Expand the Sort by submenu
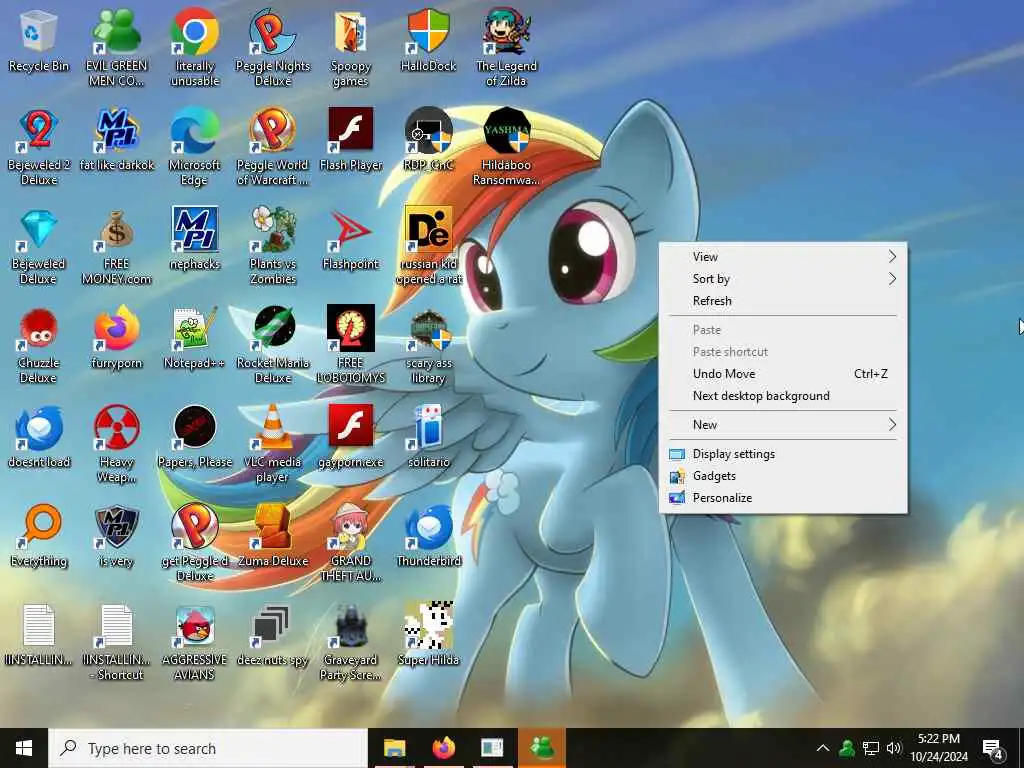Screen dimensions: 1024x768 point(782,279)
